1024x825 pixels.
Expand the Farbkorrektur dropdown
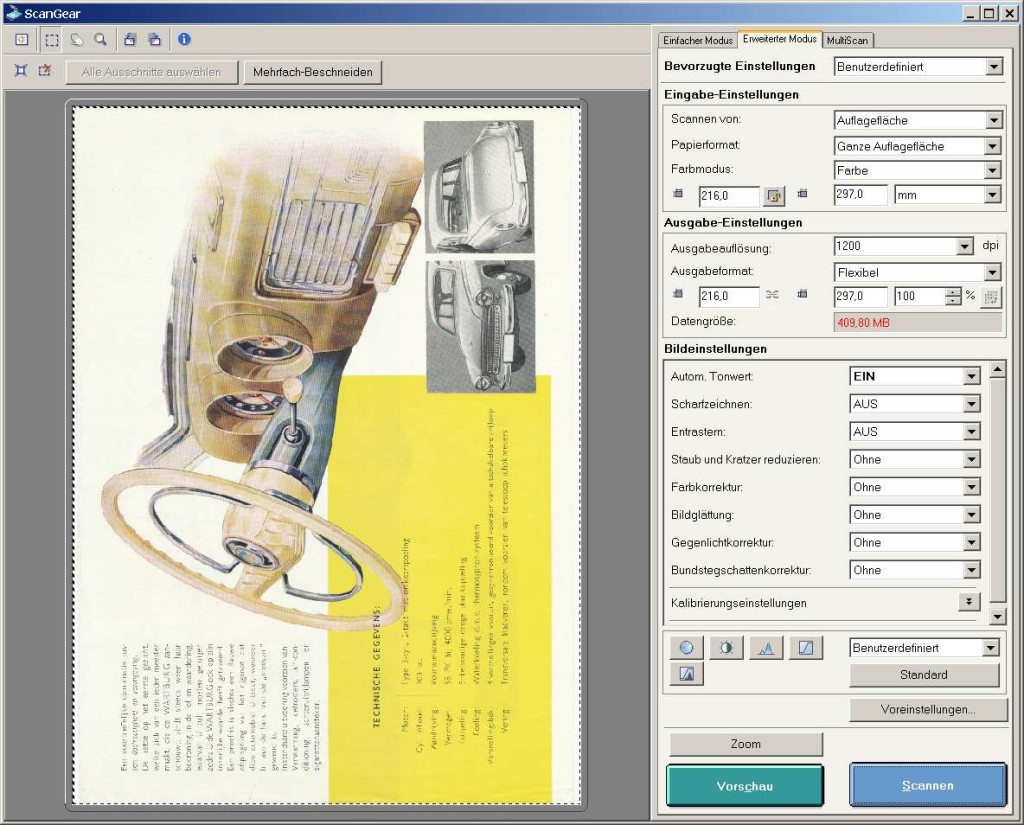coord(915,487)
